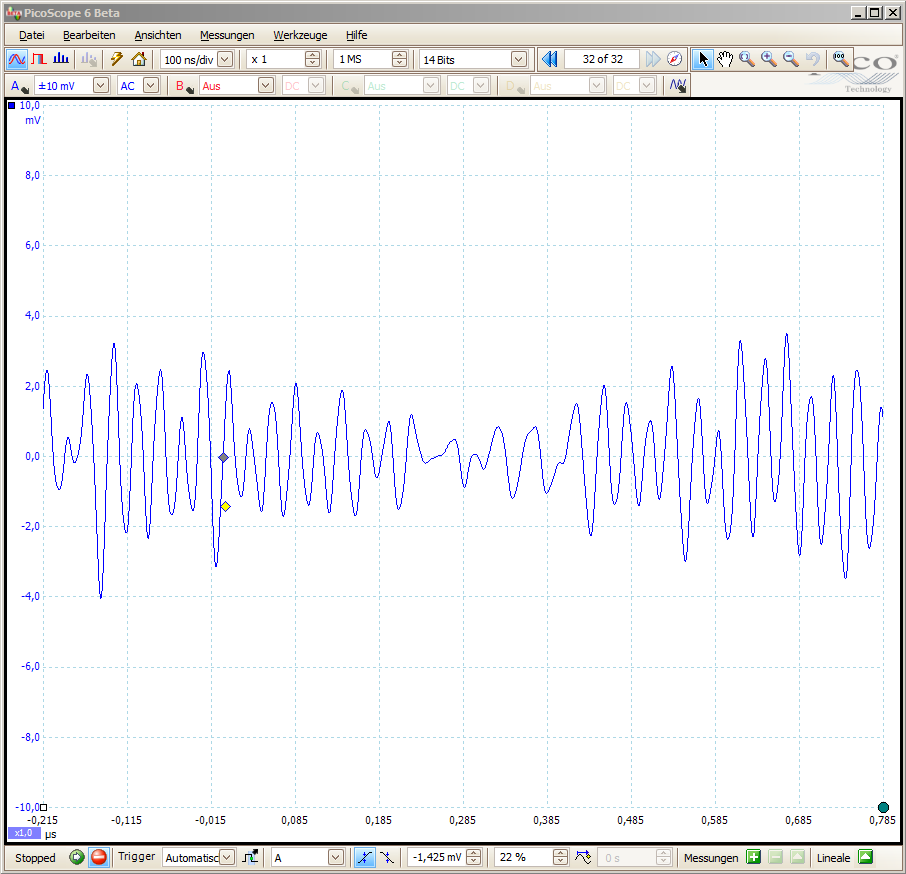This screenshot has height=874, width=906.
Task: Click the trigger delay enable icon
Action: pyautogui.click(x=583, y=857)
